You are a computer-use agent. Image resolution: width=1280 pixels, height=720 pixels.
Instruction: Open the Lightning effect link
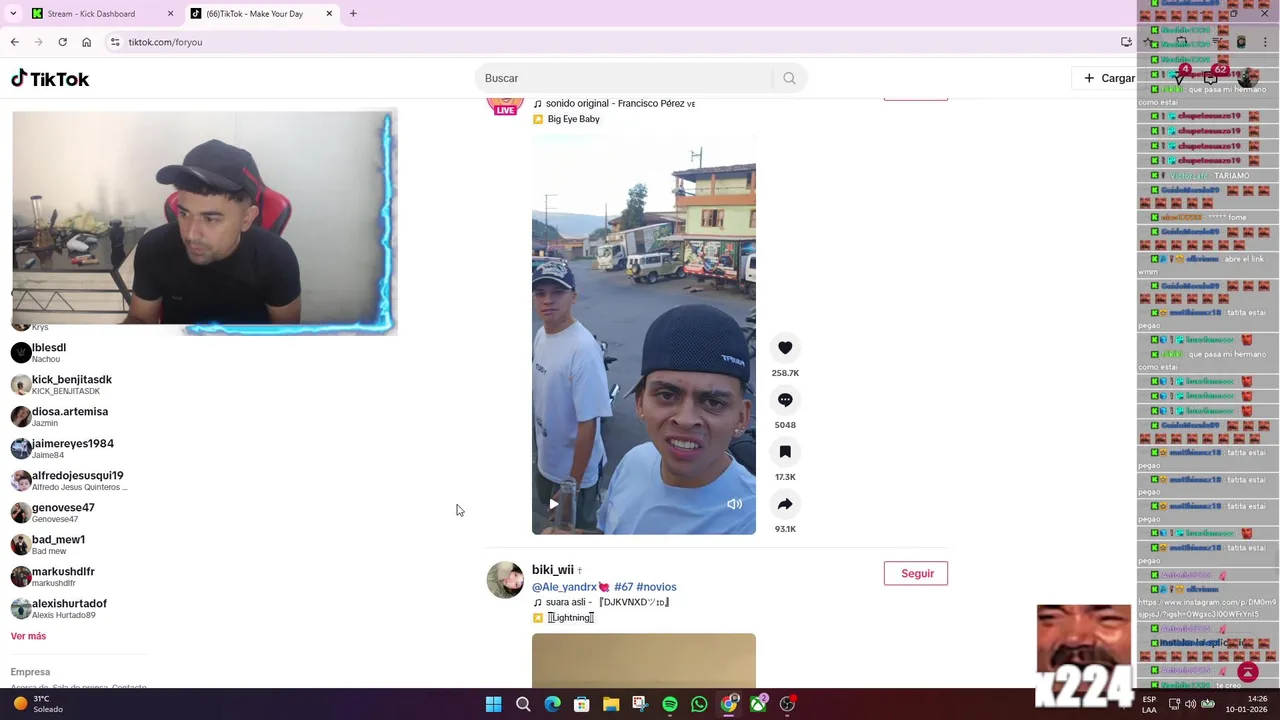point(564,618)
